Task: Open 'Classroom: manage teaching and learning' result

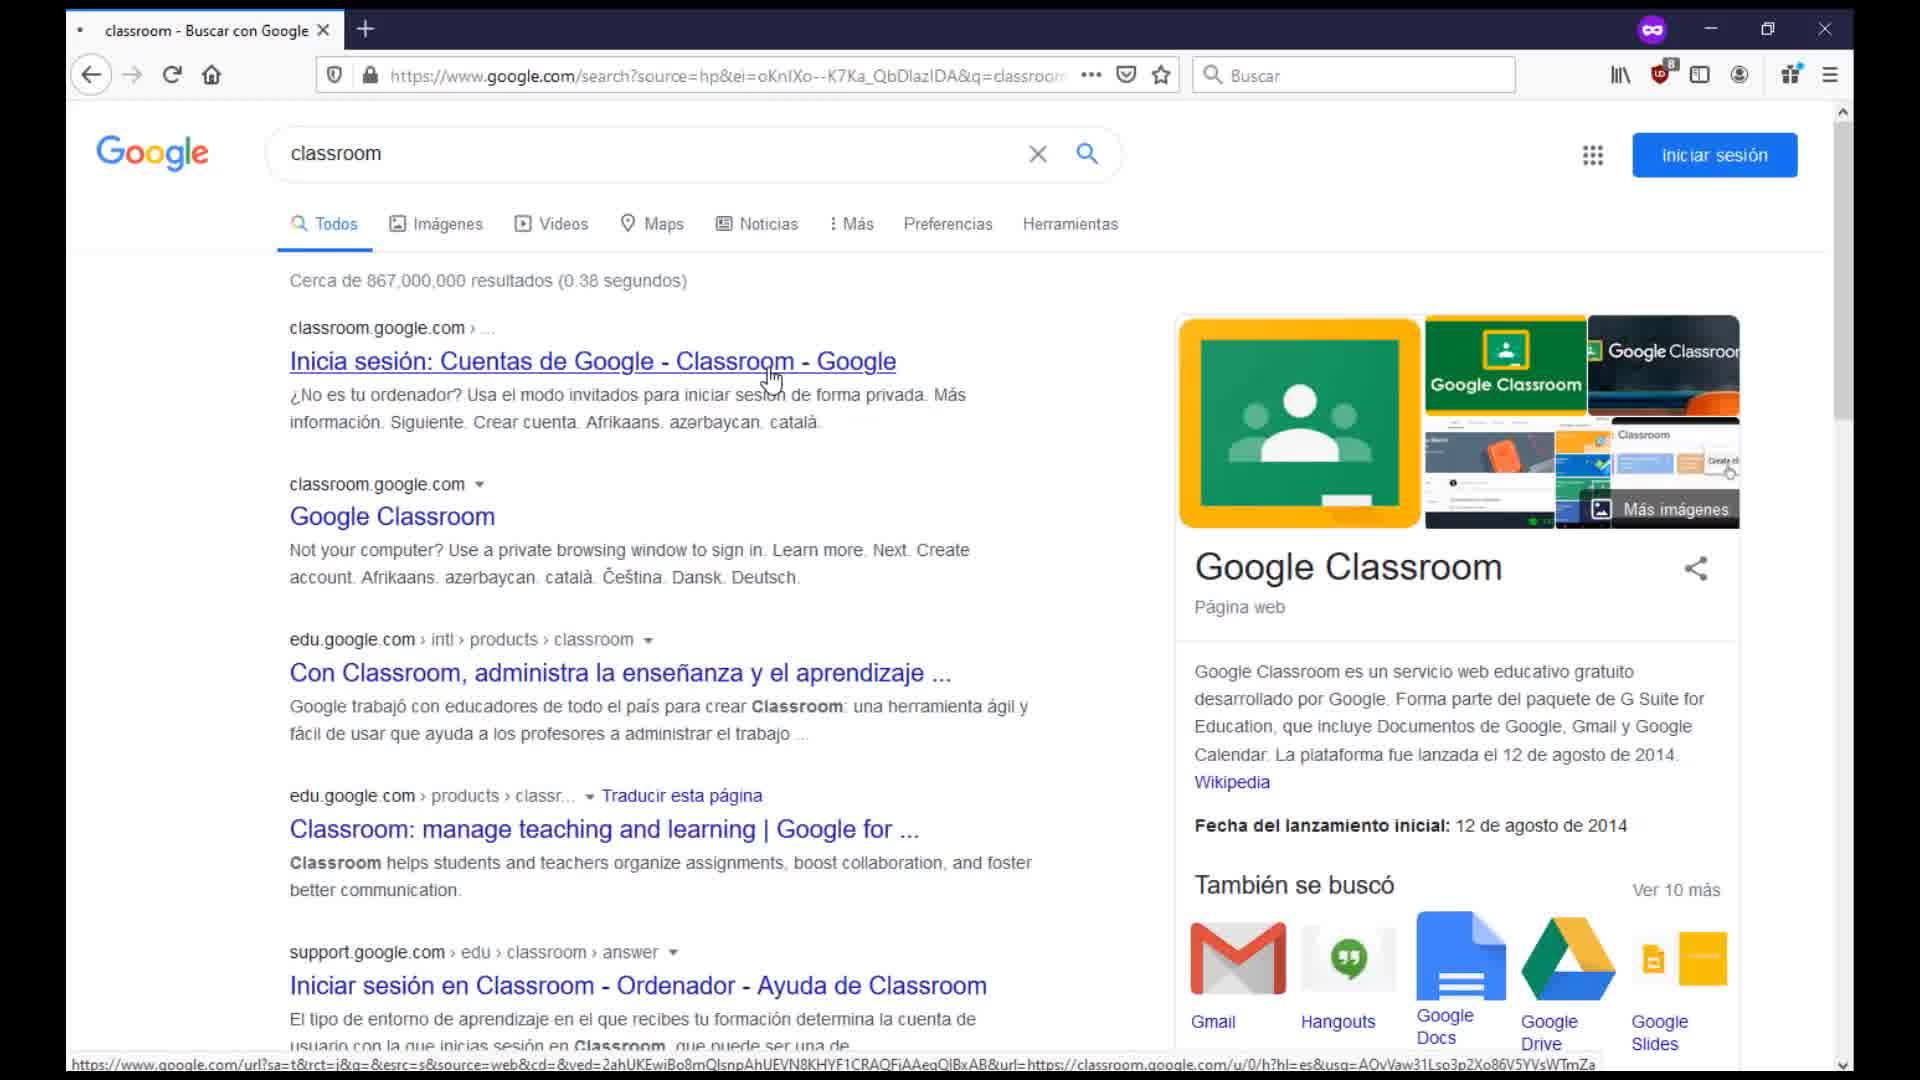Action: click(x=604, y=829)
